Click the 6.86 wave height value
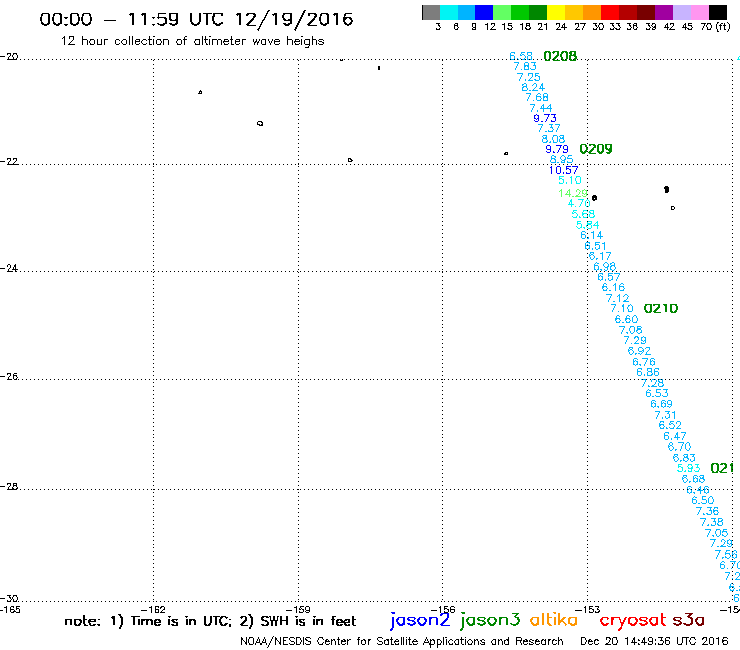Image resolution: width=740 pixels, height=650 pixels. coord(648,372)
